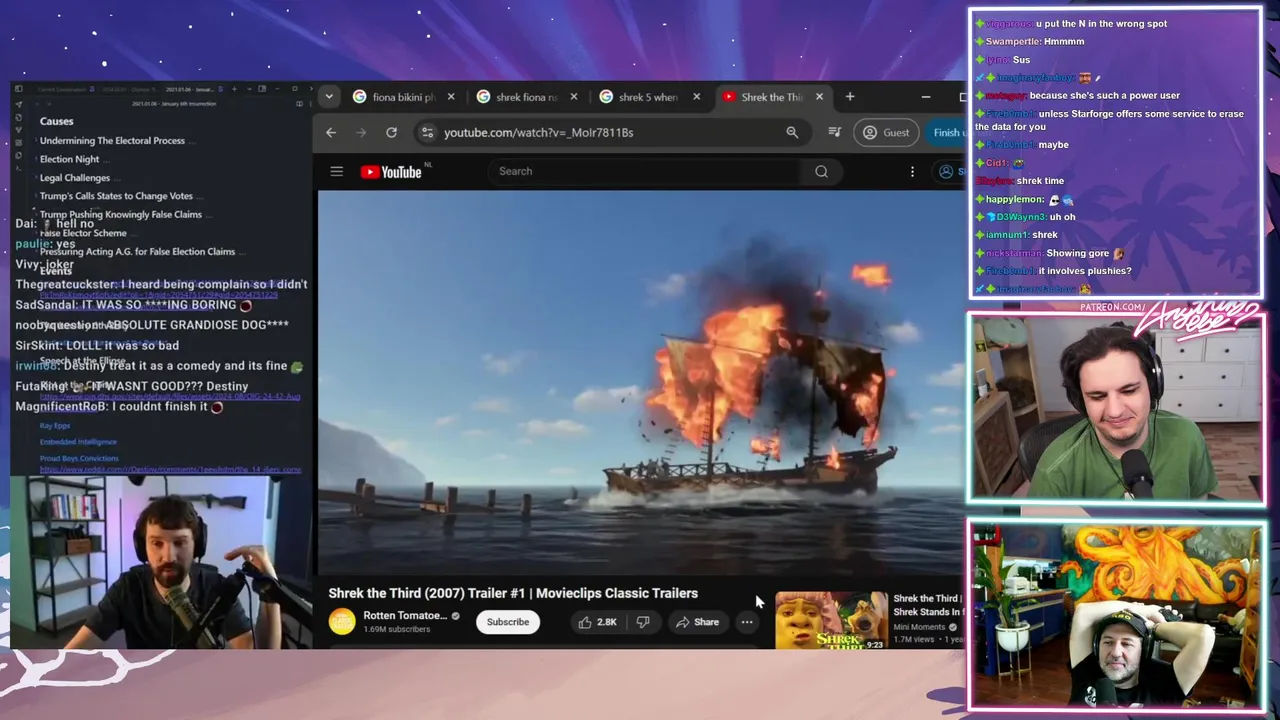Open YouTube settings three-dot menu
This screenshot has height=720, width=1280.
(912, 172)
